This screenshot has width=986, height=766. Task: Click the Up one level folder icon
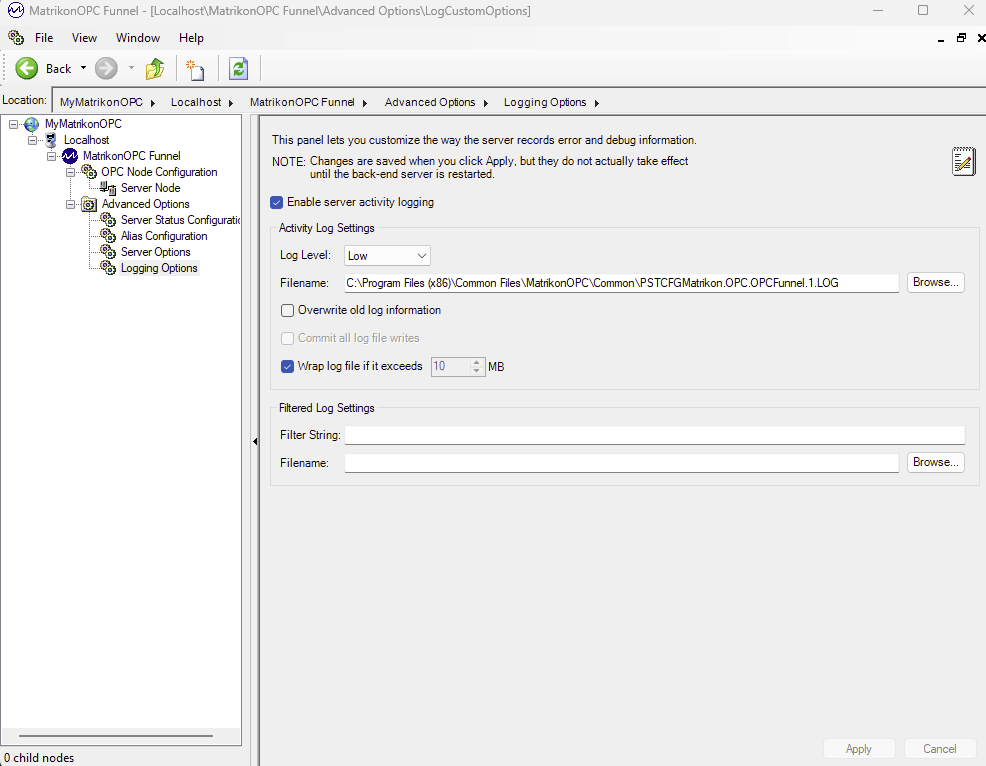point(155,69)
